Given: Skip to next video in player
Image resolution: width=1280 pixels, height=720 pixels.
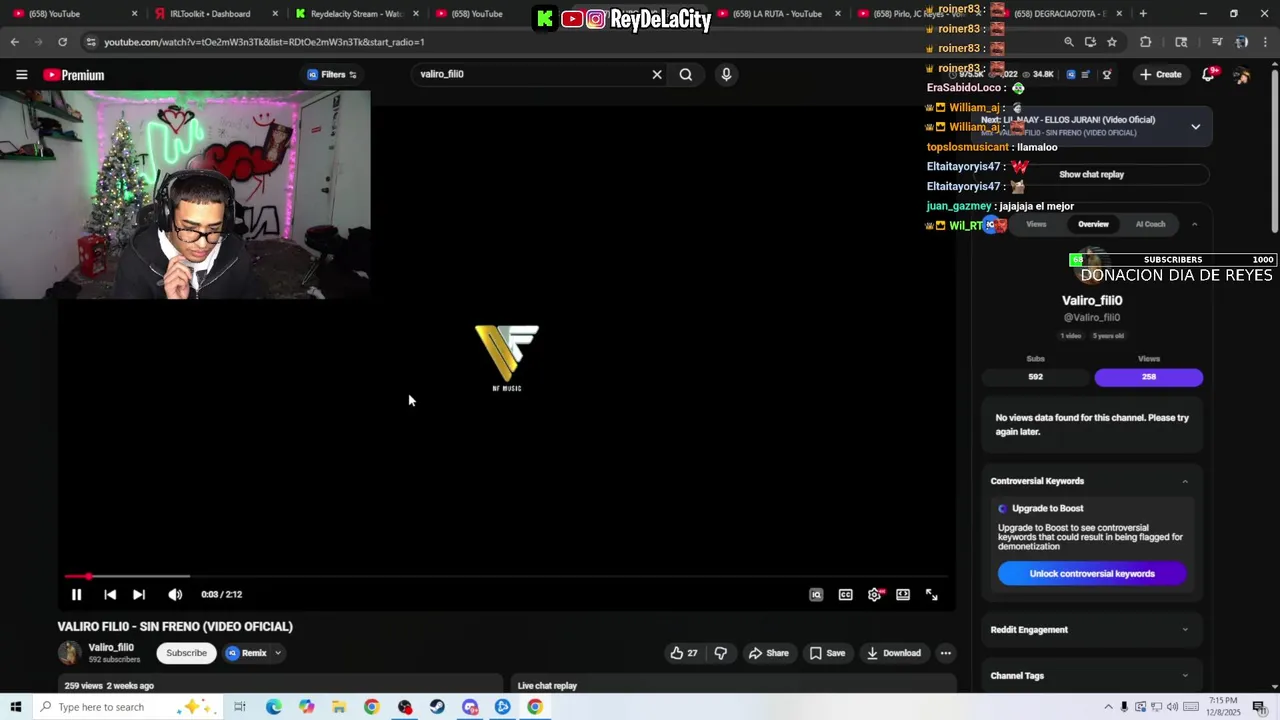Looking at the screenshot, I should coord(139,594).
